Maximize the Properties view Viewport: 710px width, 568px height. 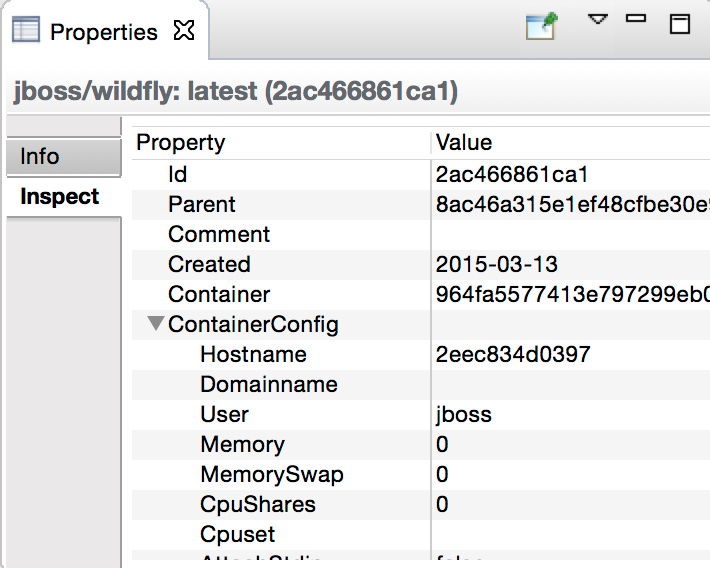(680, 24)
